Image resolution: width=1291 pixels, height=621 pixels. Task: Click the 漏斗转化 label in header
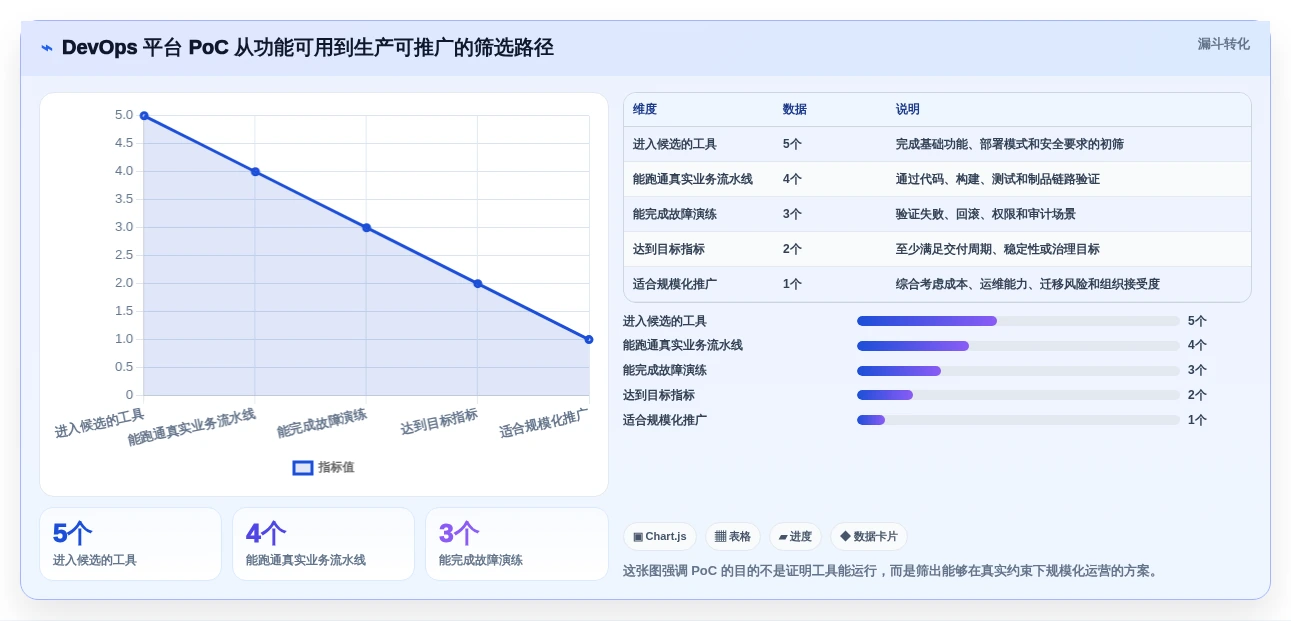click(1224, 44)
